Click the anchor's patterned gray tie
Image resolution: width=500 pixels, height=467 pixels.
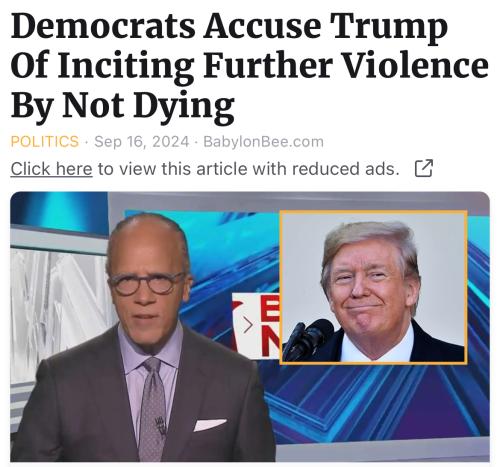[x=152, y=408]
